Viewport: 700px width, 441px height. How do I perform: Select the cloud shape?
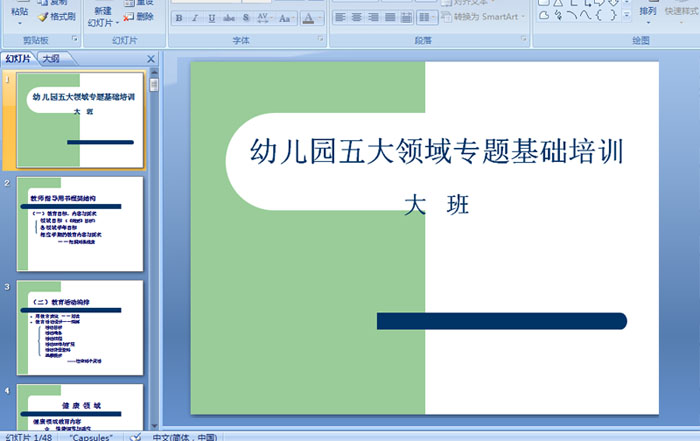pyautogui.click(x=544, y=16)
